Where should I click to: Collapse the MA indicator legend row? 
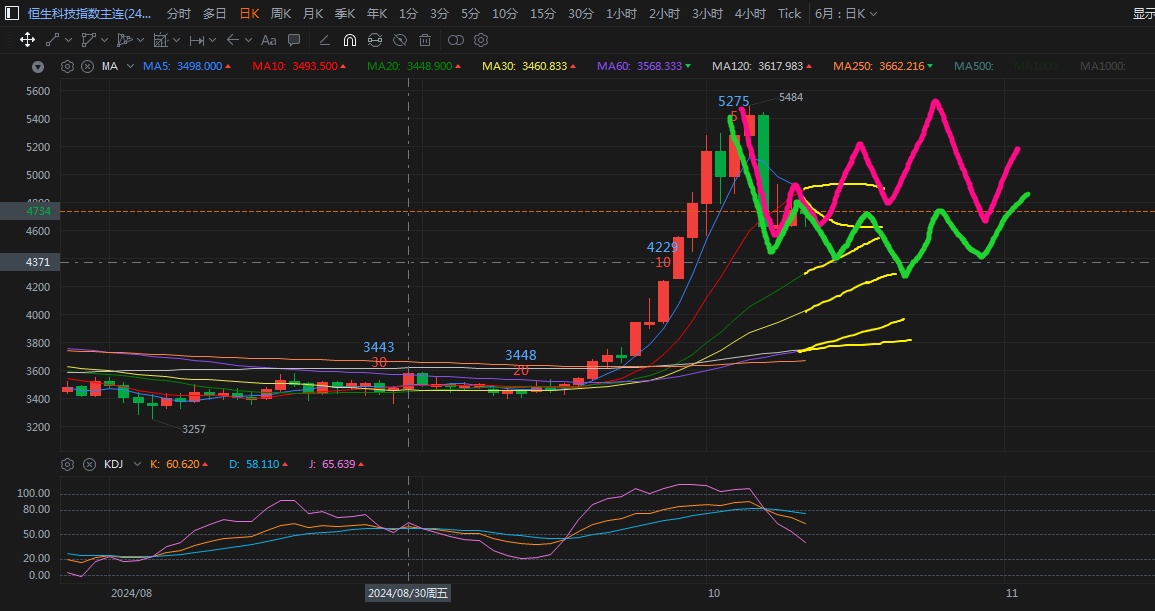coord(38,67)
